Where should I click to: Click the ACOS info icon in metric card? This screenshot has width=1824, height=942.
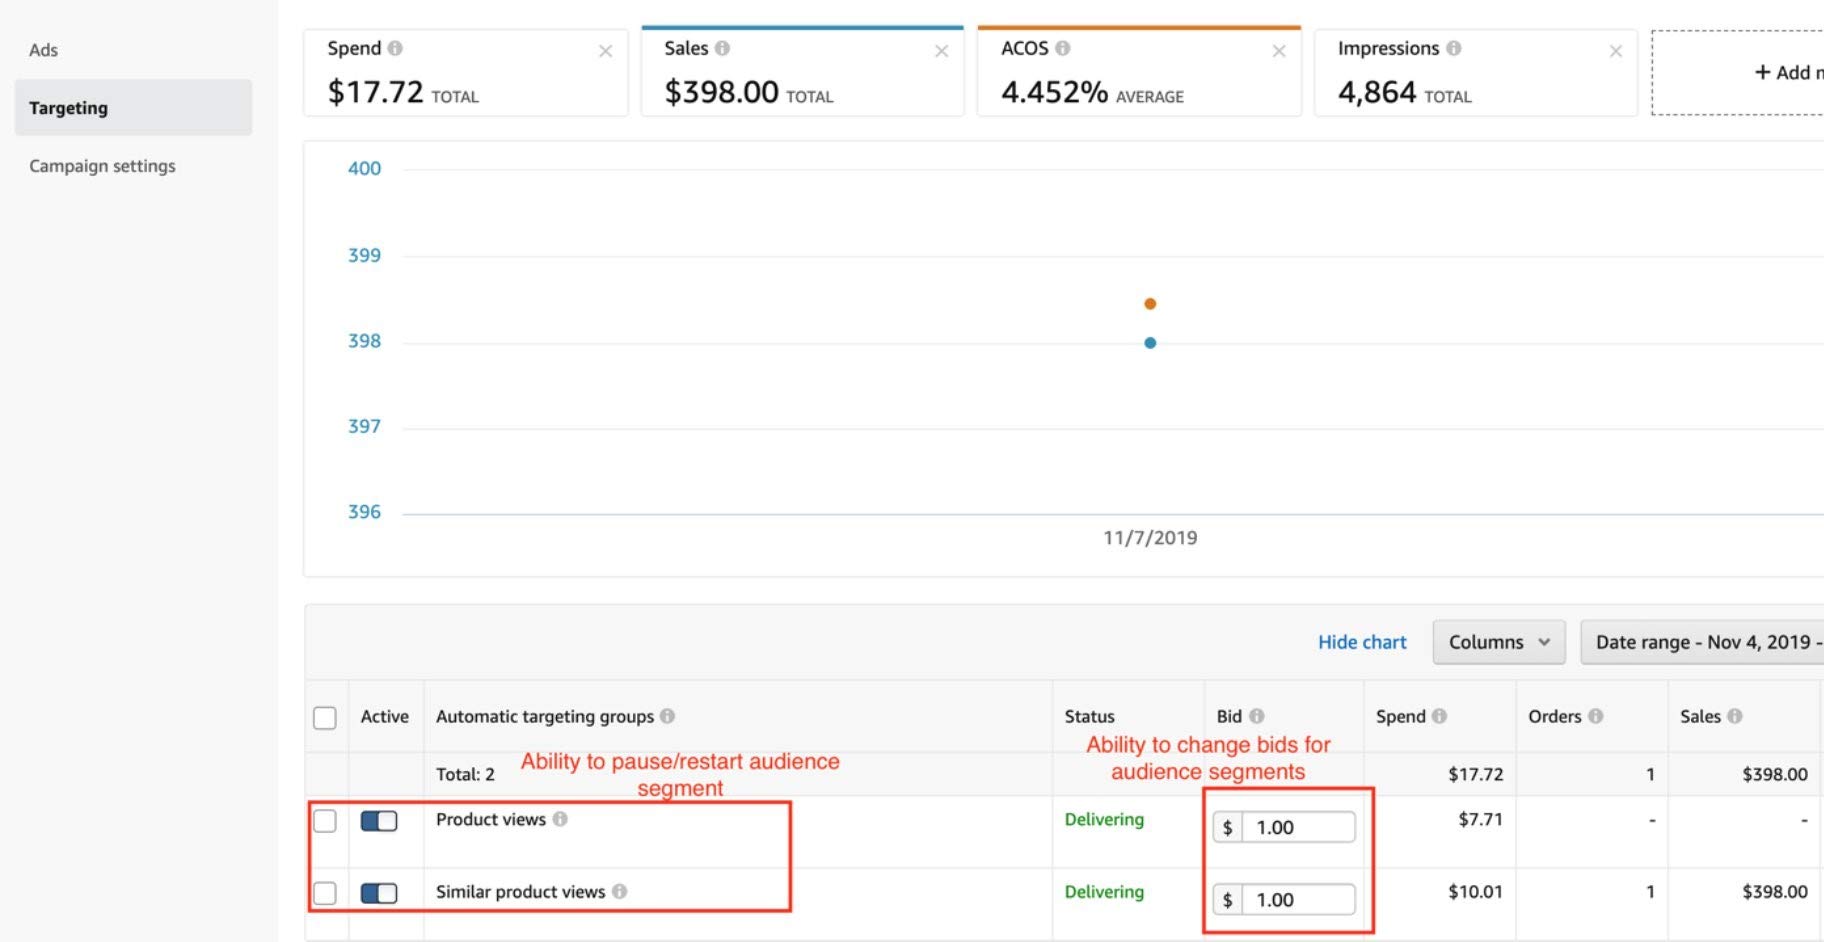[1062, 48]
